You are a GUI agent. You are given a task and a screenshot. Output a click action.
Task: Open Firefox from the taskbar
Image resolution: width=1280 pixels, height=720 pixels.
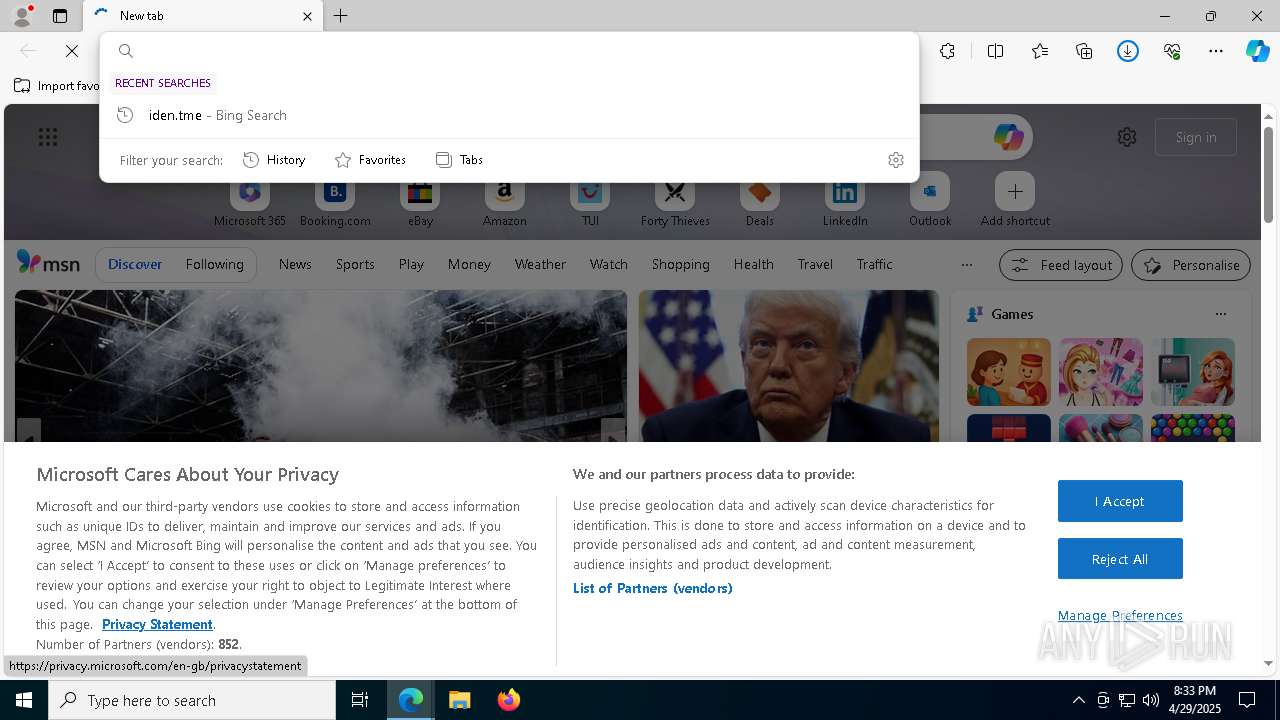click(509, 700)
